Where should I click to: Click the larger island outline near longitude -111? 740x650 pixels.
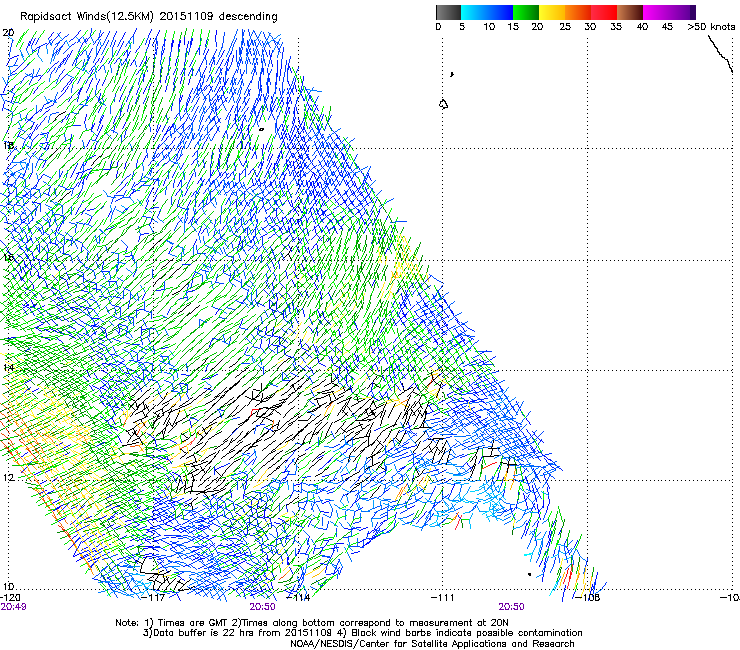[443, 104]
